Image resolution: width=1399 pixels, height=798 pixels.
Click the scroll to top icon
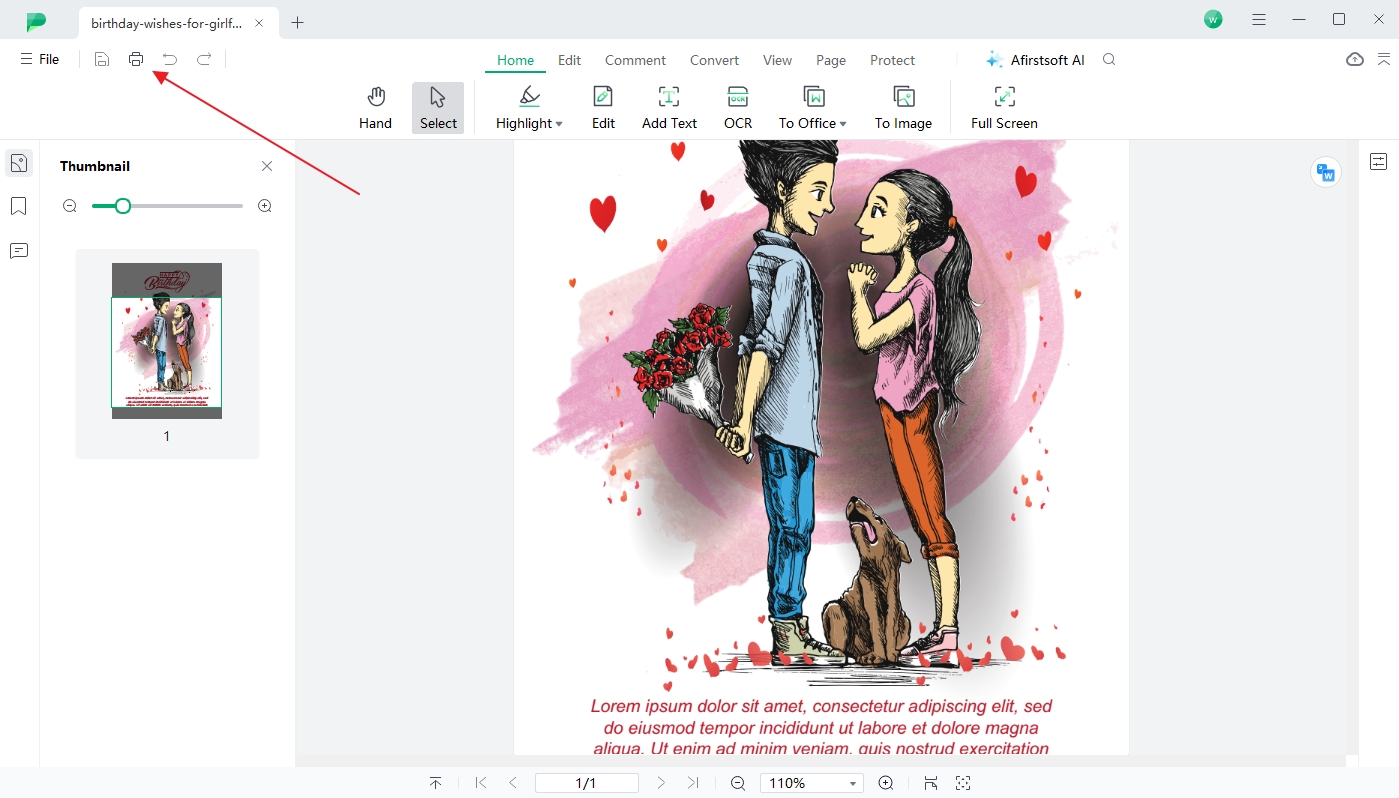point(436,783)
